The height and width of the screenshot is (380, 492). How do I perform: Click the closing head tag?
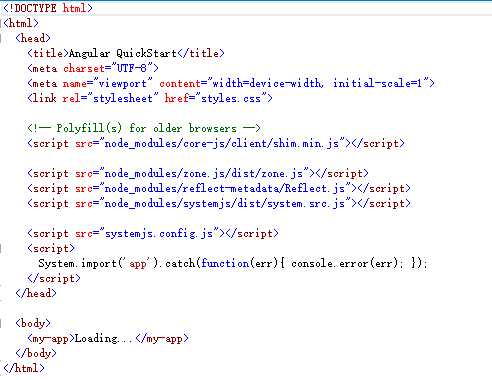click(36, 293)
